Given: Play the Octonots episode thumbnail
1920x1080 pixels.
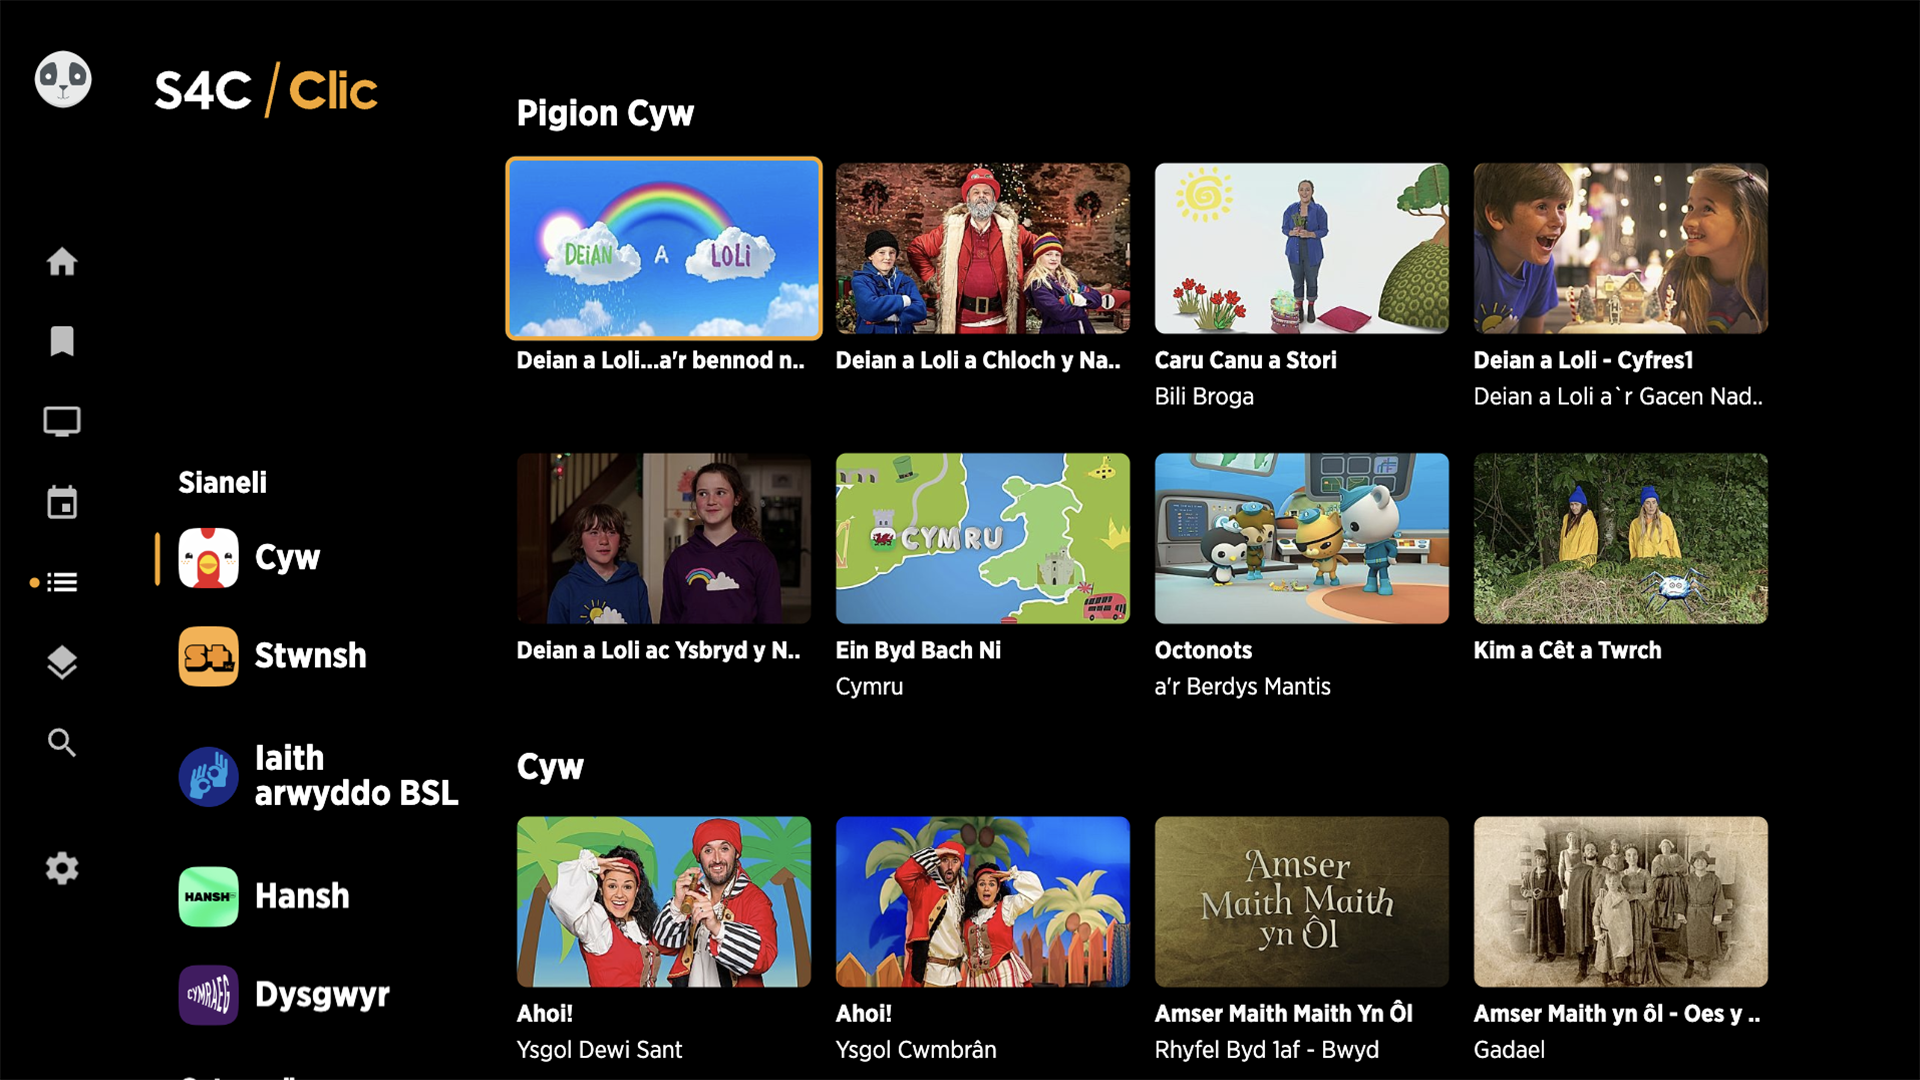Looking at the screenshot, I should tap(1301, 538).
